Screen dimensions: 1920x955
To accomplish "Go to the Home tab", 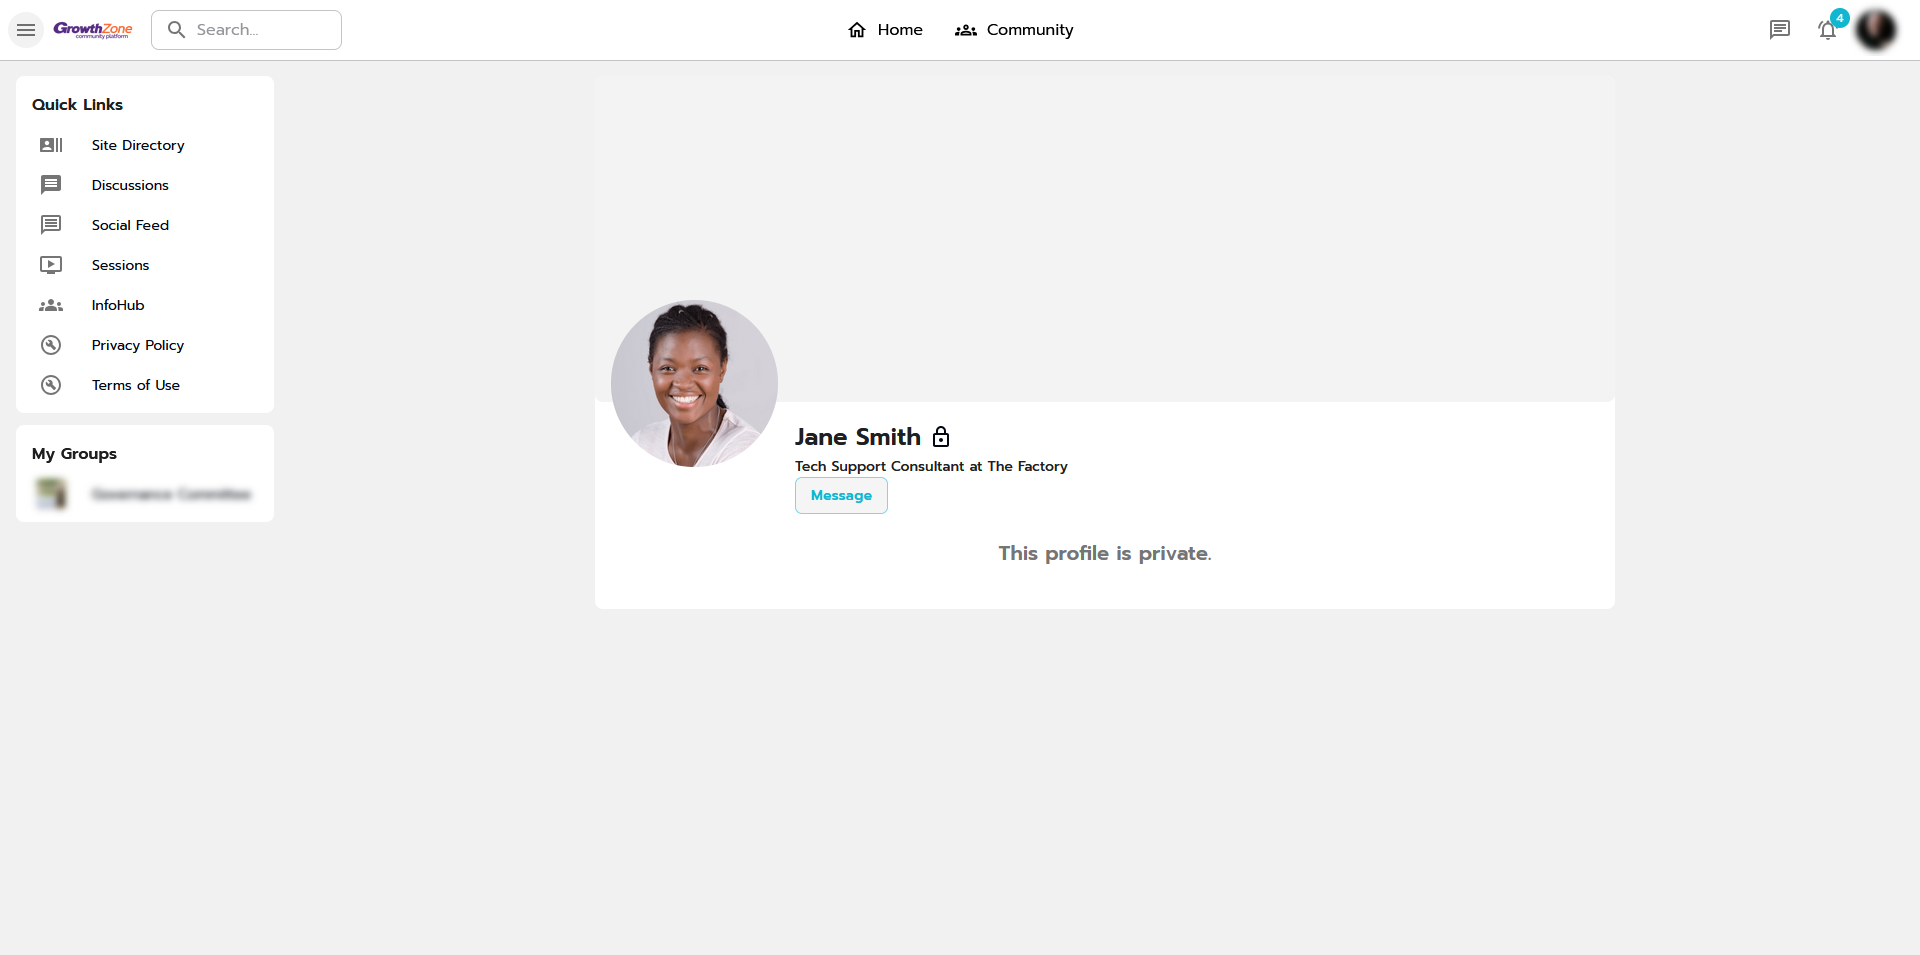I will (x=885, y=30).
